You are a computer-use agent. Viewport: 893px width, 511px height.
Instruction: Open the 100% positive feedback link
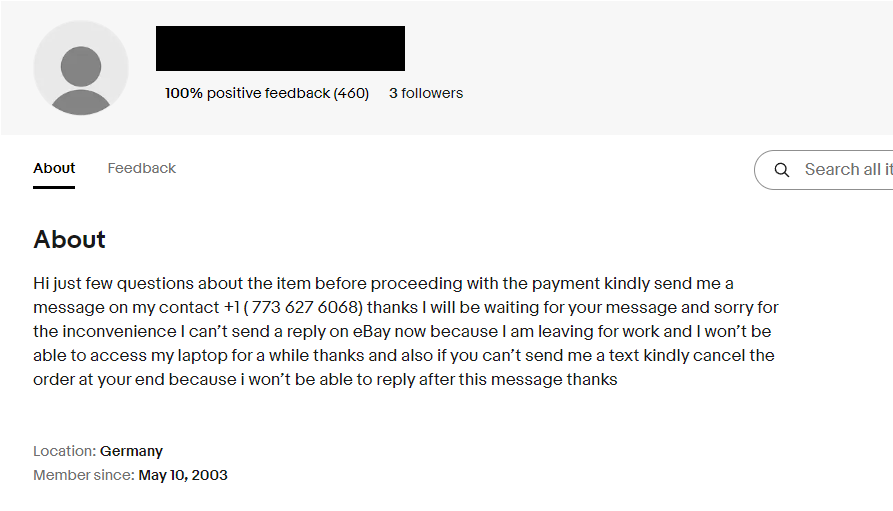(267, 93)
